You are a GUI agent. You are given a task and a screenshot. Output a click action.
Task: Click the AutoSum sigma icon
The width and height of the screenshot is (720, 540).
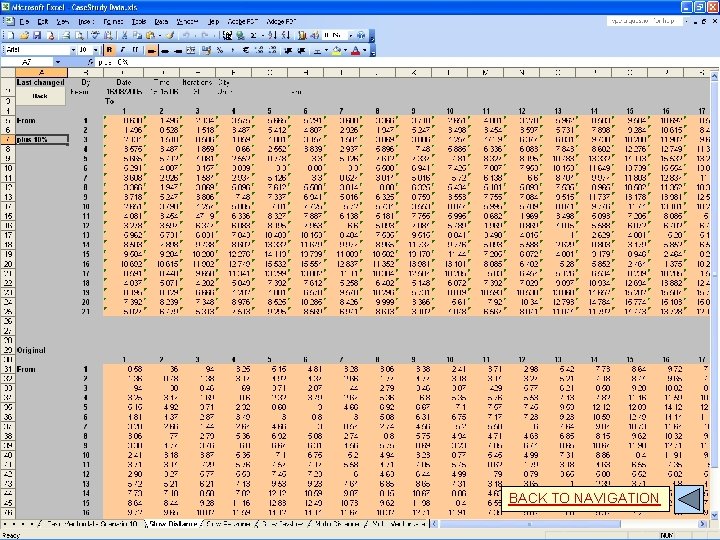click(253, 35)
